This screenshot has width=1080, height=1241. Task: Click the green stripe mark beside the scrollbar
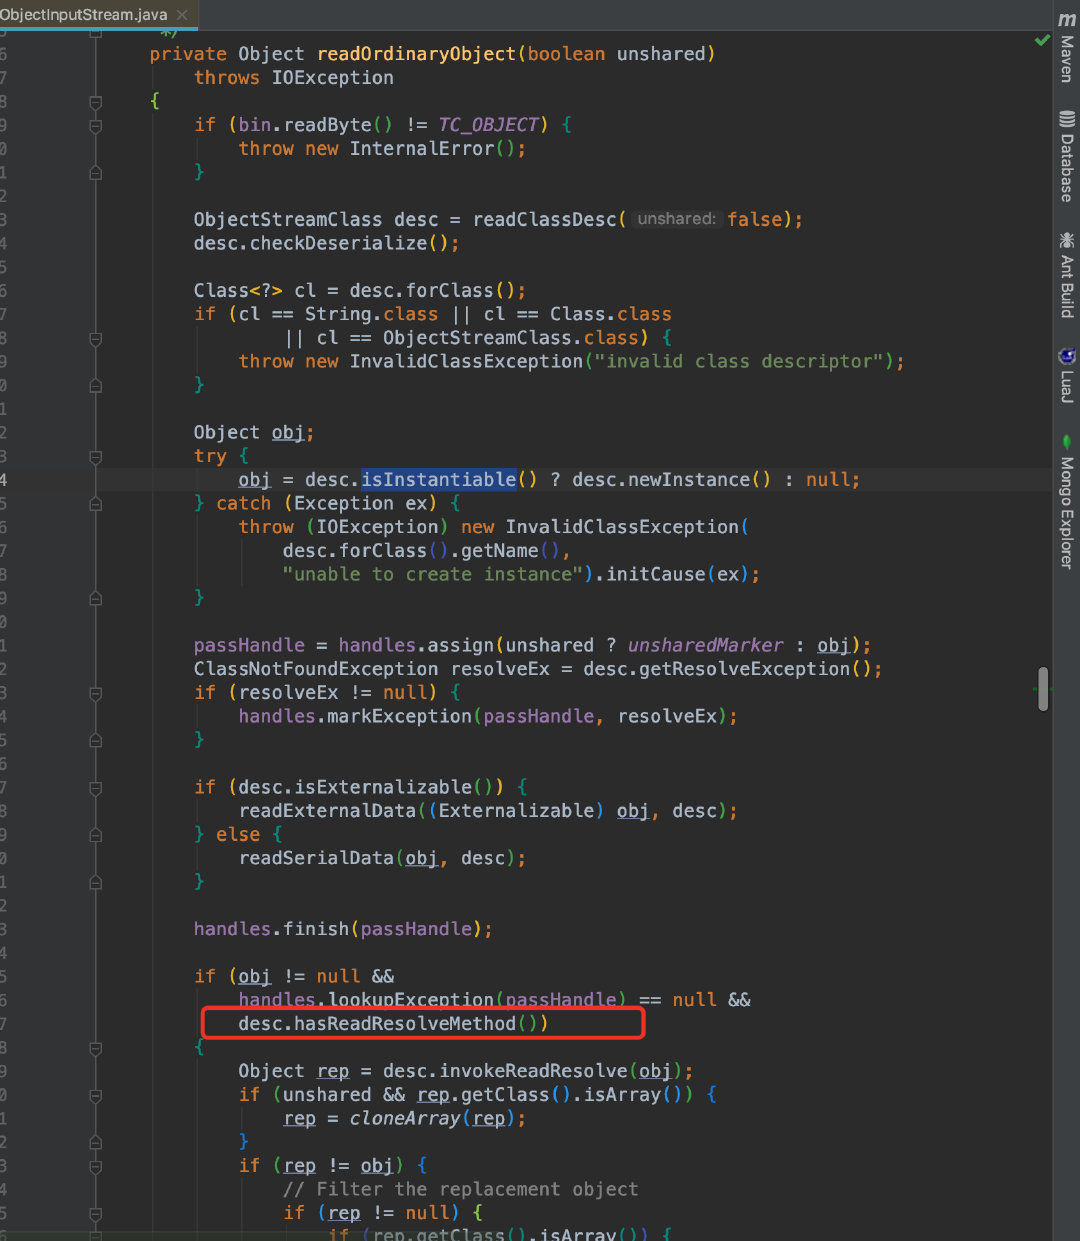click(x=1035, y=689)
